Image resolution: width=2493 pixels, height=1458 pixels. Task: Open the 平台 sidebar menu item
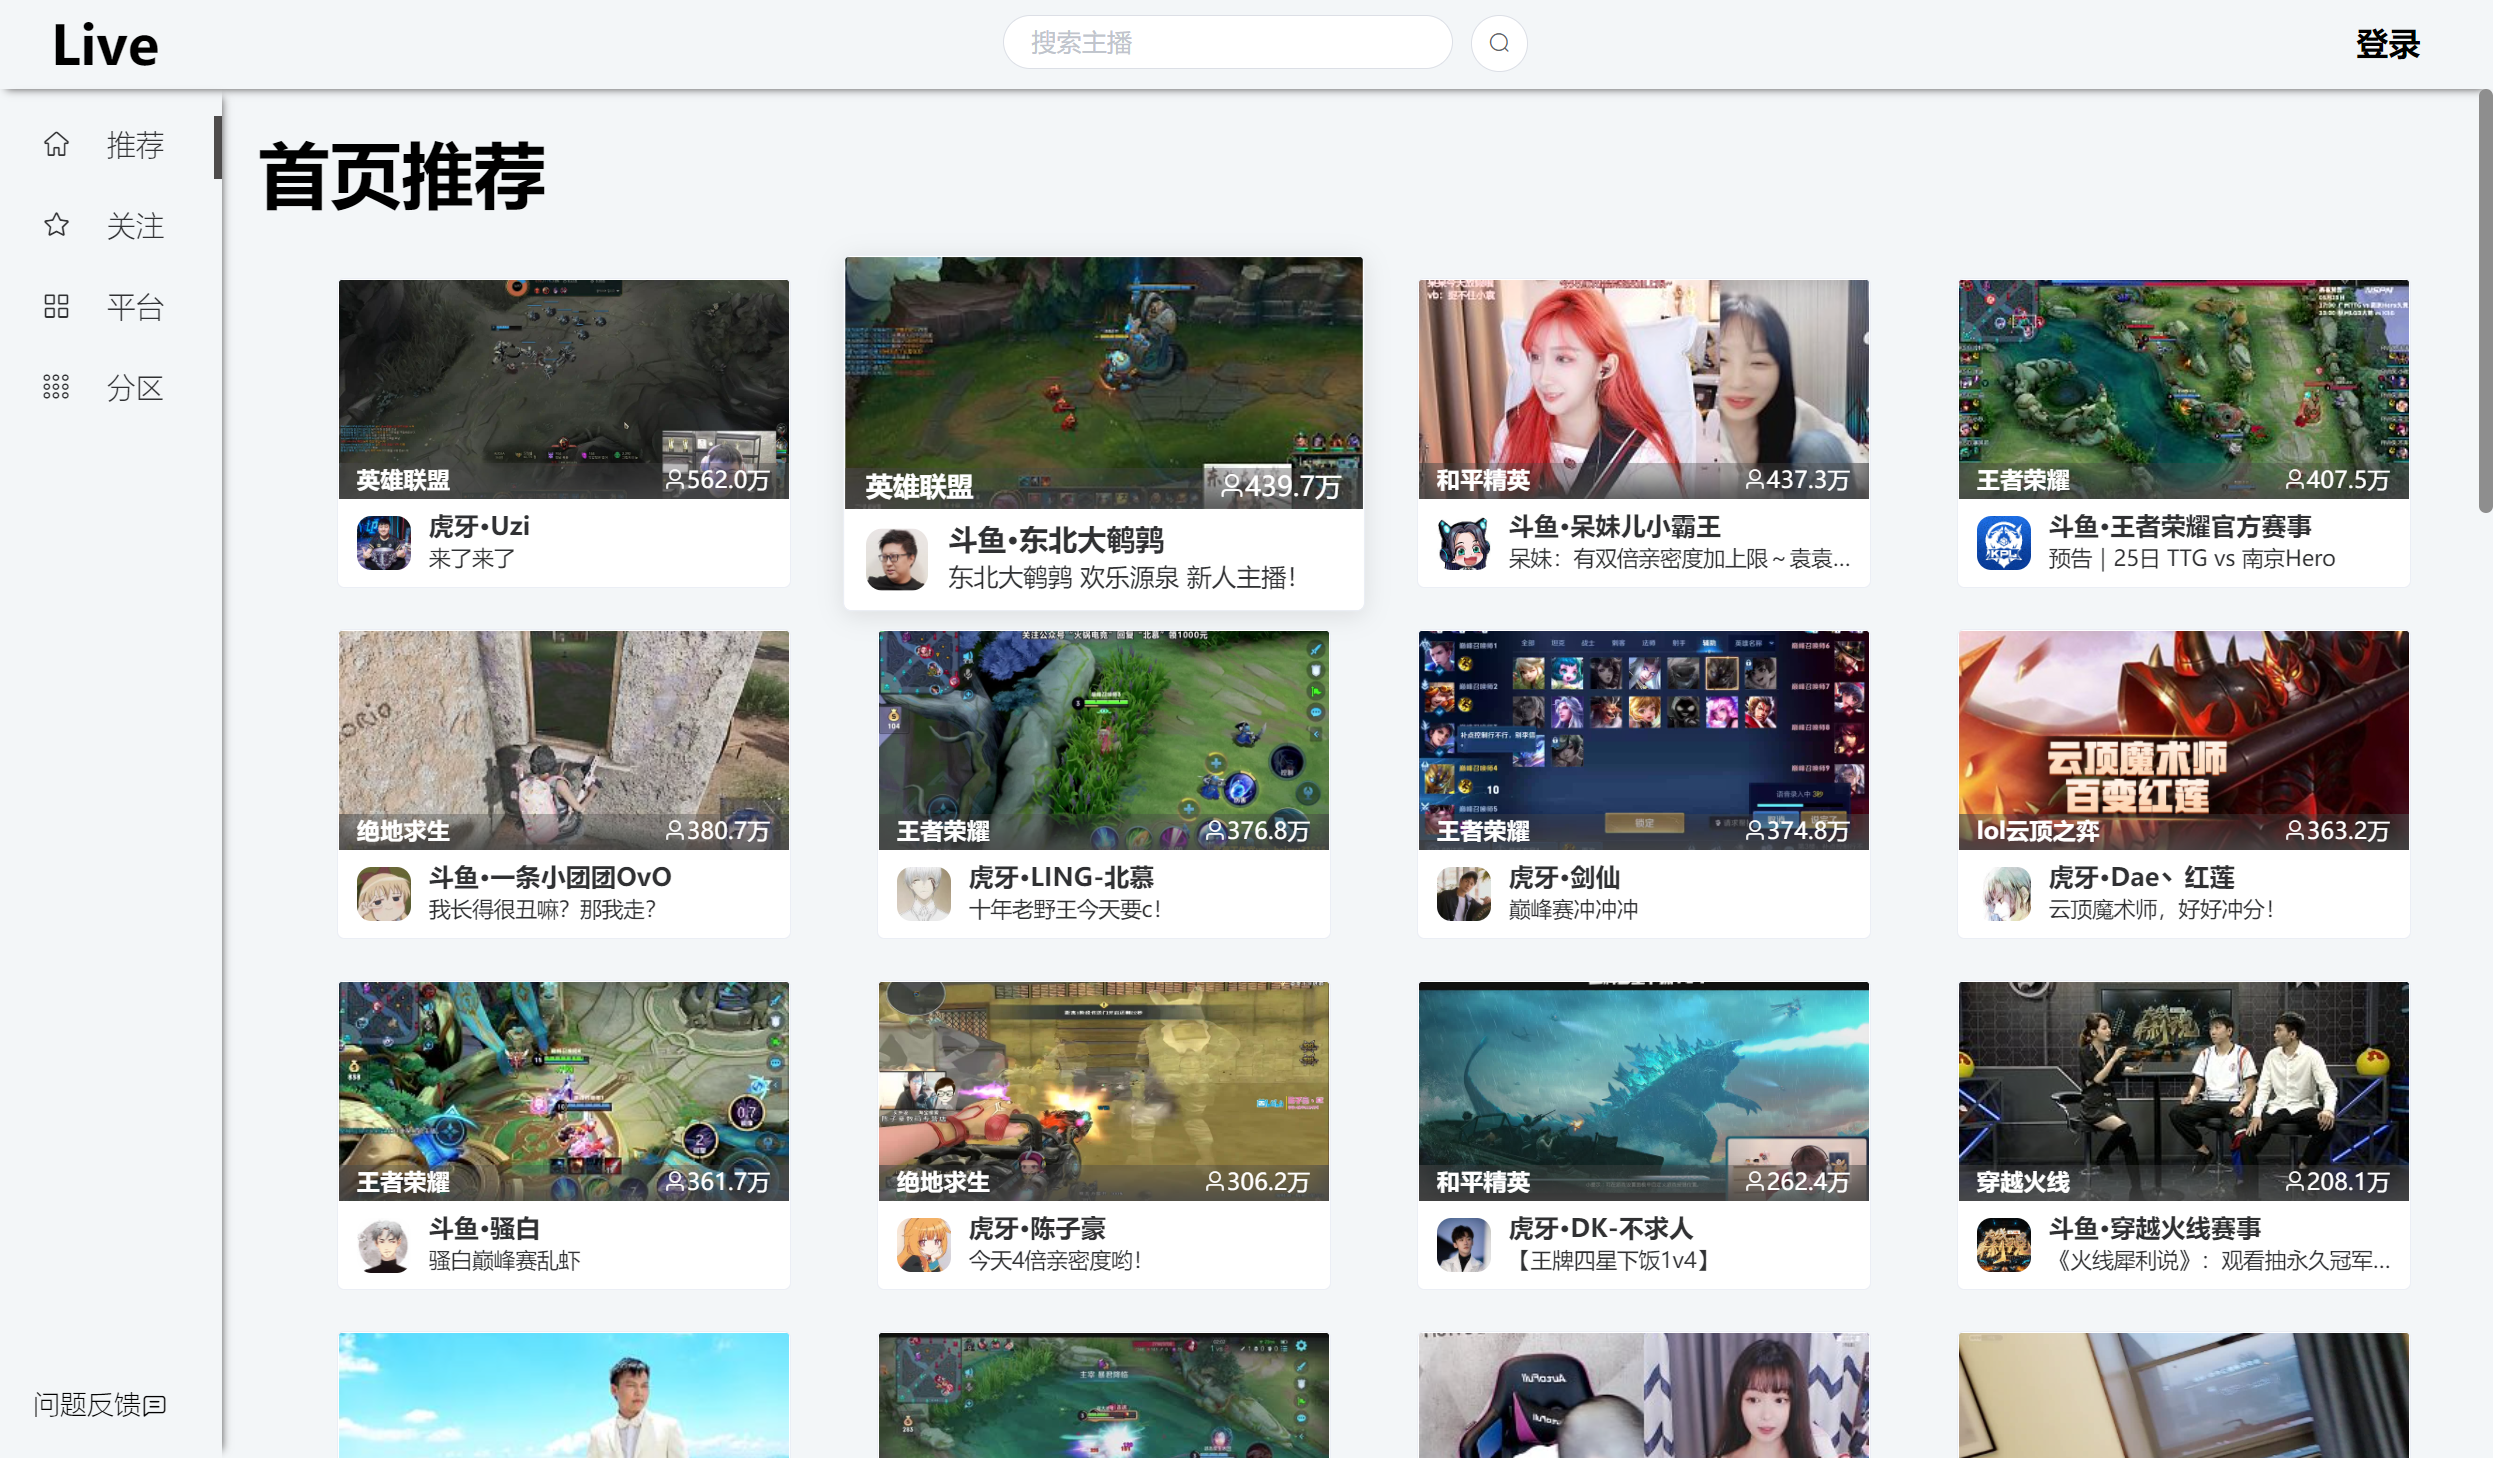(134, 307)
